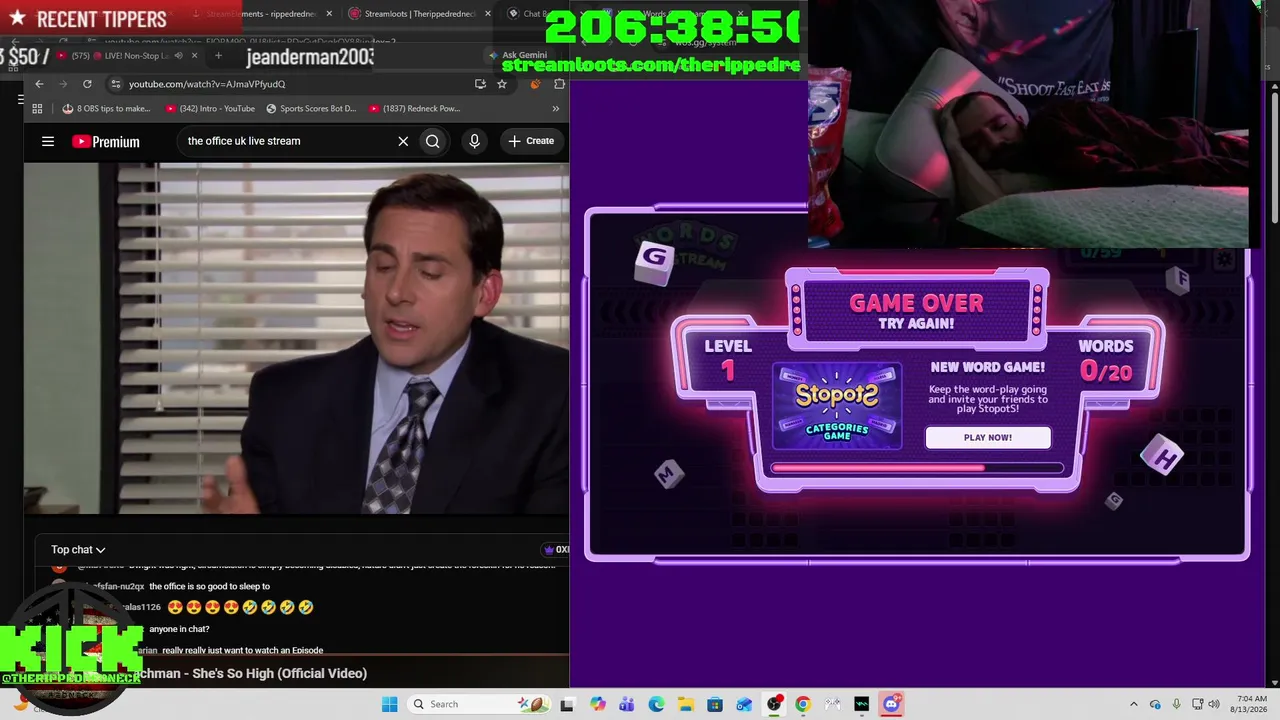This screenshot has width=1280, height=720.
Task: Open the Chrome apps grid shortcut
Action: coord(37,108)
